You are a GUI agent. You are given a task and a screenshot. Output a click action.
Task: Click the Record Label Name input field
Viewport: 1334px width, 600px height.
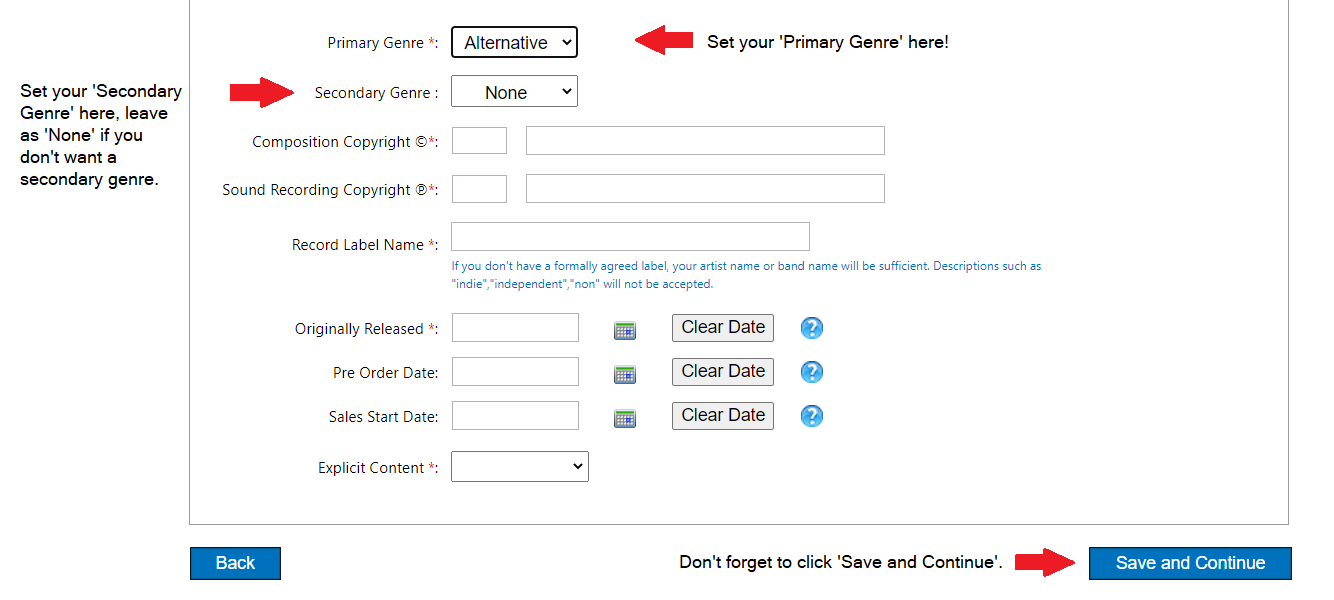coord(630,236)
